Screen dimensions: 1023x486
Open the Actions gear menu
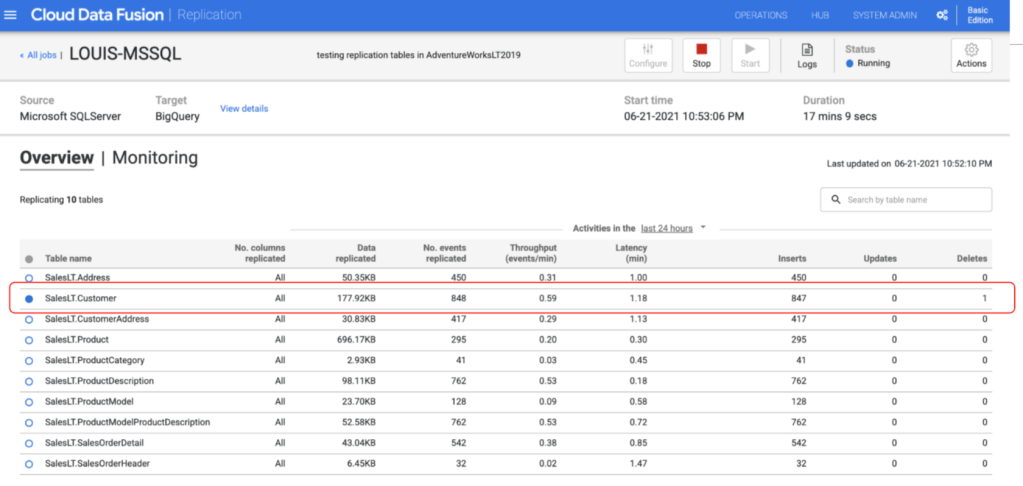pyautogui.click(x=970, y=49)
